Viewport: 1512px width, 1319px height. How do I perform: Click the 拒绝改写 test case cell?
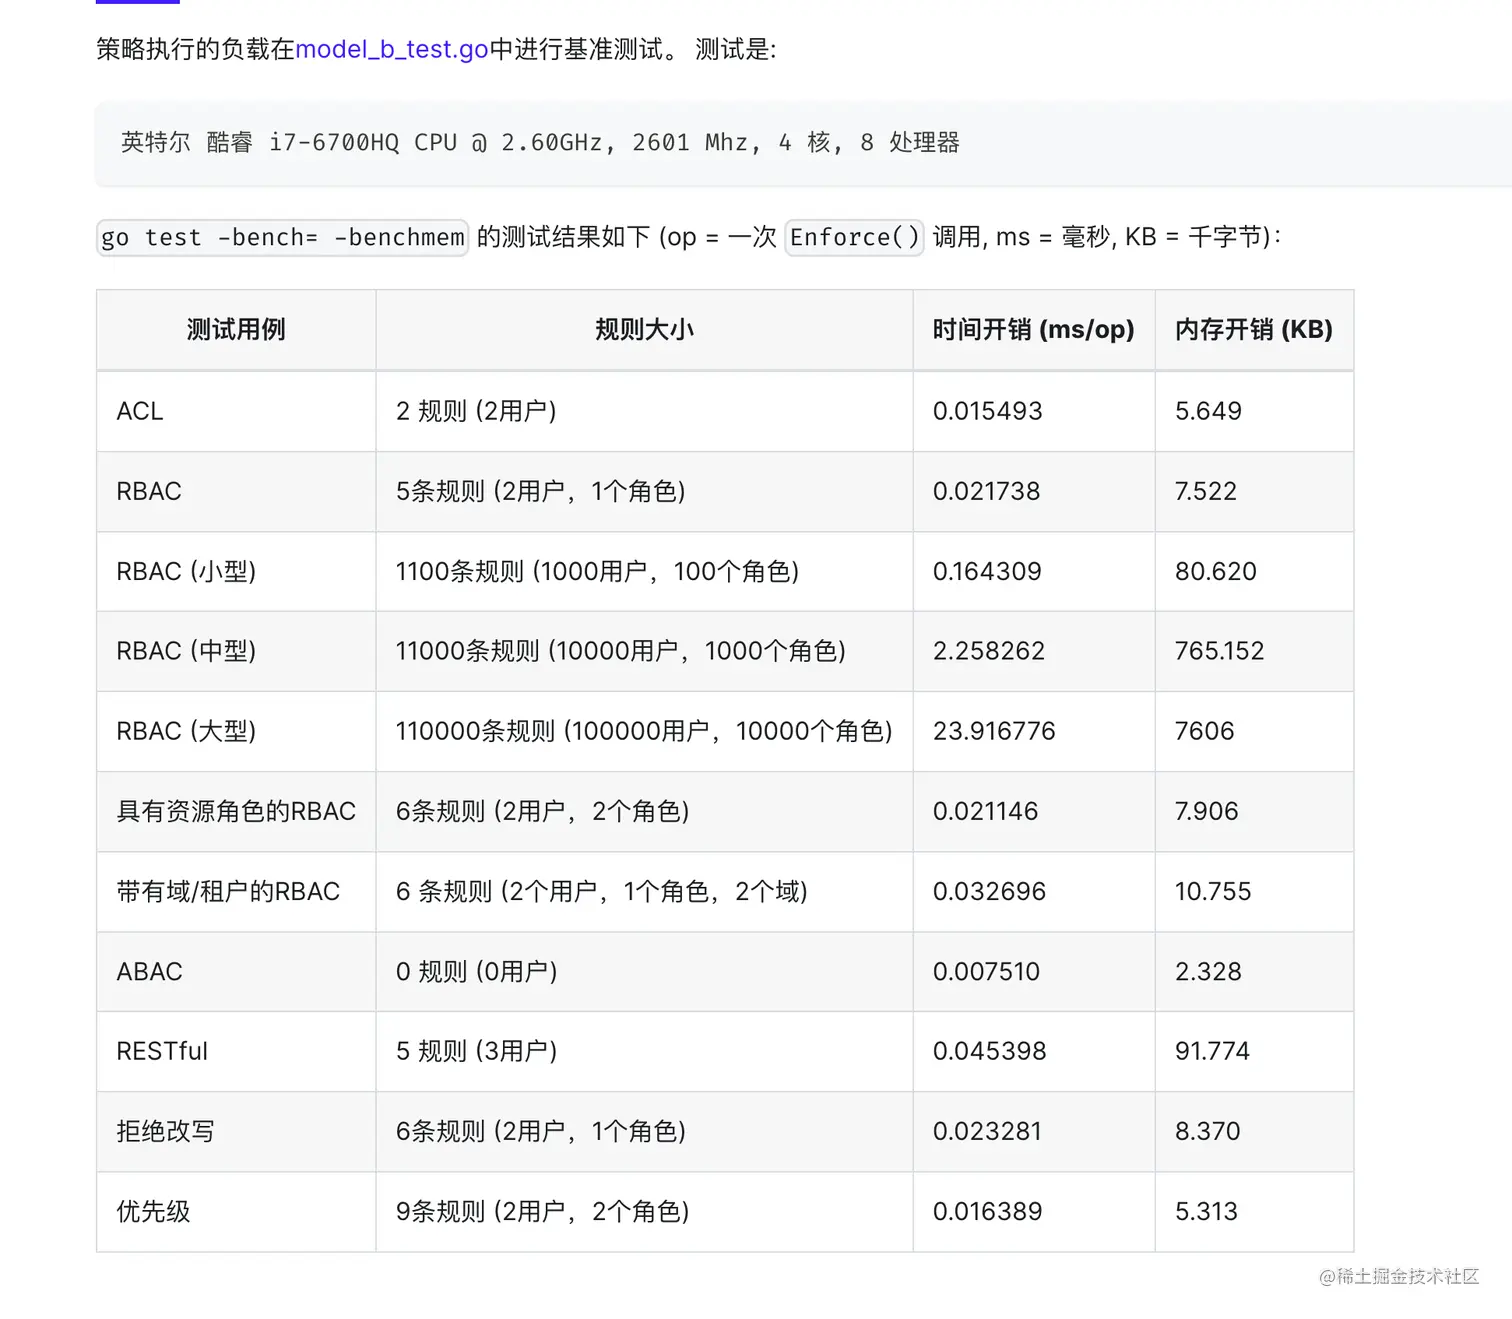[236, 1131]
